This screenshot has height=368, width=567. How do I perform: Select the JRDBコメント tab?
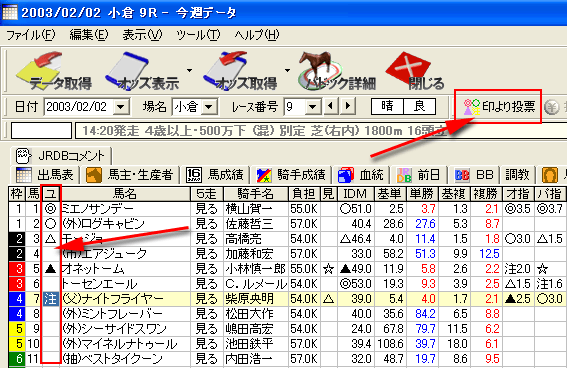(x=61, y=156)
